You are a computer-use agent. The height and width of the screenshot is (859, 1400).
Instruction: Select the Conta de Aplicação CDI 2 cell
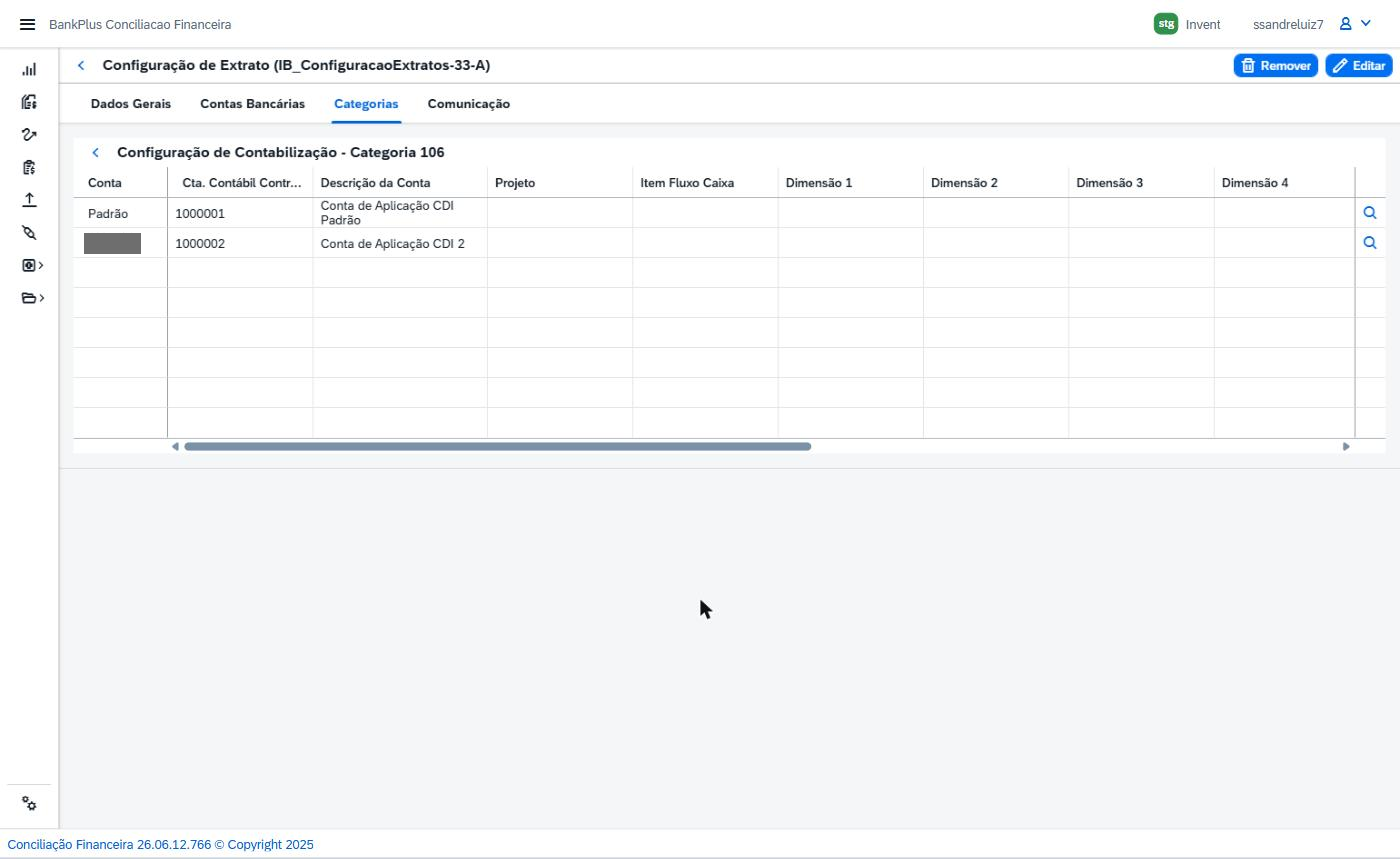400,243
